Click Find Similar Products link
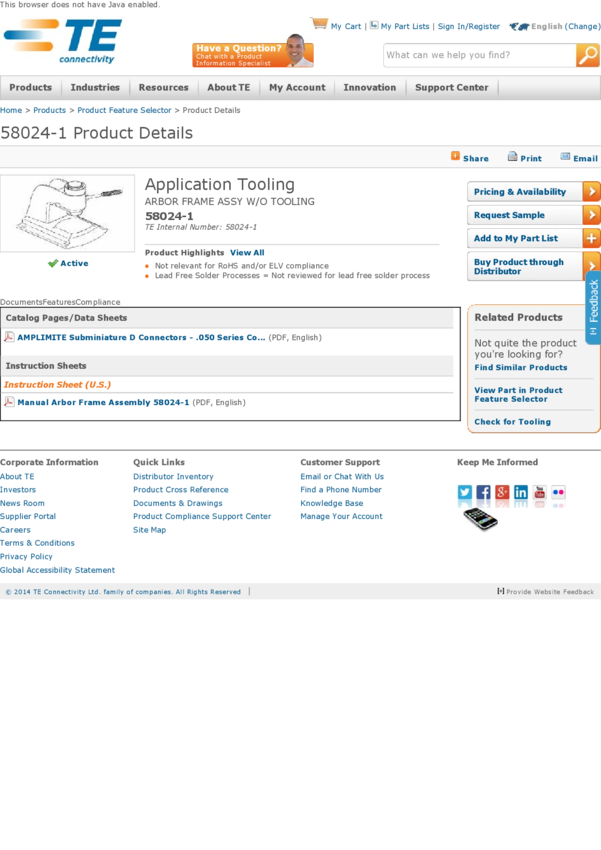This screenshot has width=601, height=850. pyautogui.click(x=521, y=367)
